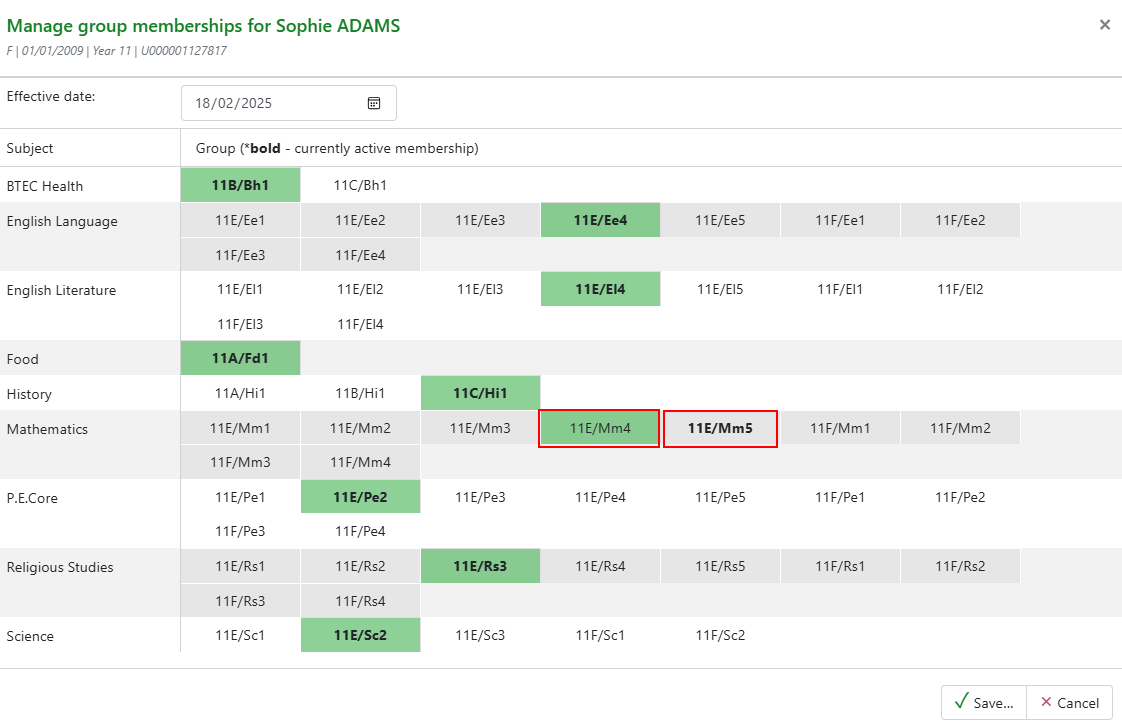This screenshot has height=722, width=1122.
Task: Click the effective date input field
Action: point(288,103)
